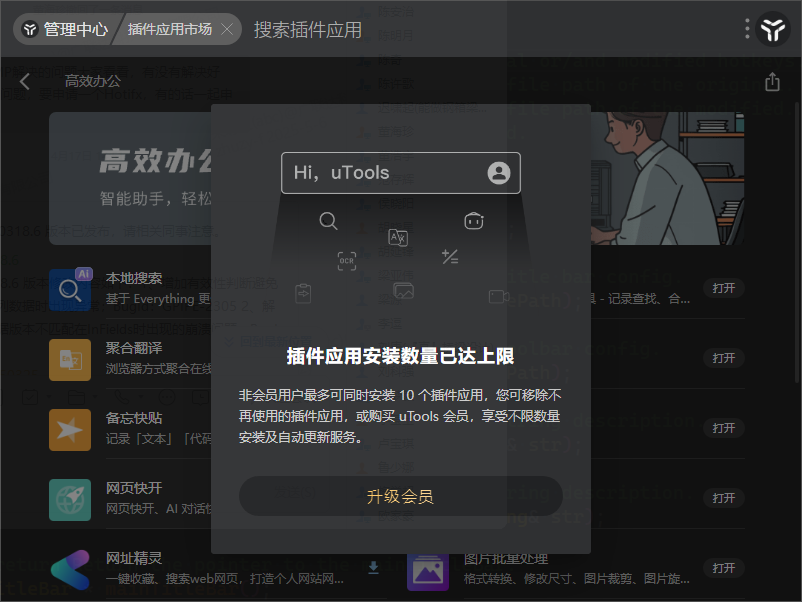Screen dimensions: 802x602
Task: Click the 聚合翻译 plugin title
Action: pos(134,348)
